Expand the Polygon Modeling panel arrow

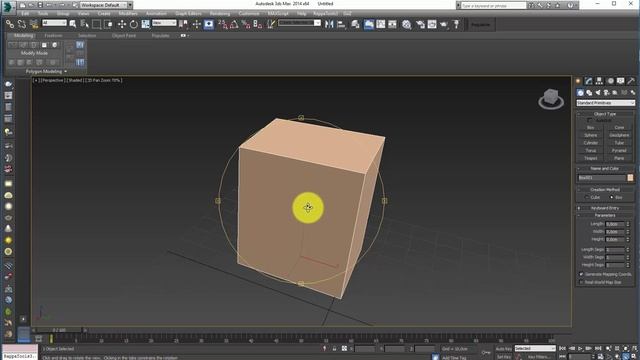click(65, 72)
